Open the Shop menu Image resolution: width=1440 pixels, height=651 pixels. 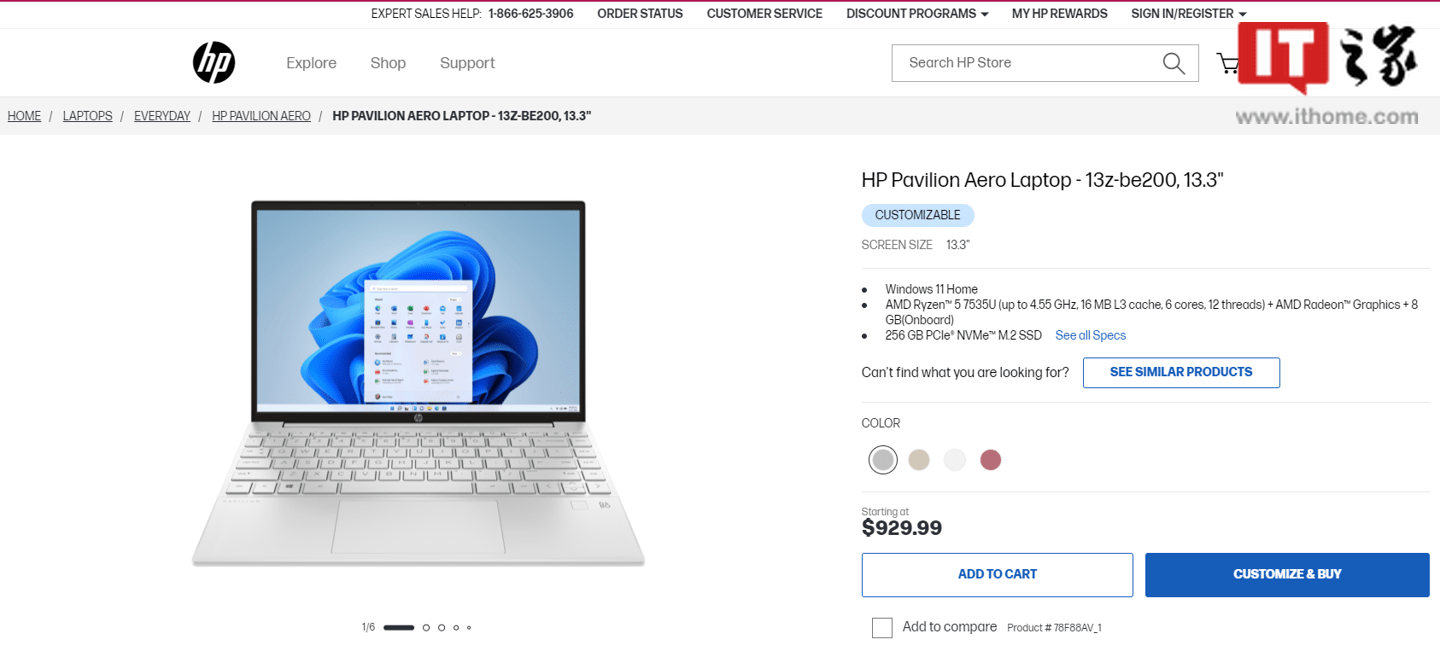388,63
